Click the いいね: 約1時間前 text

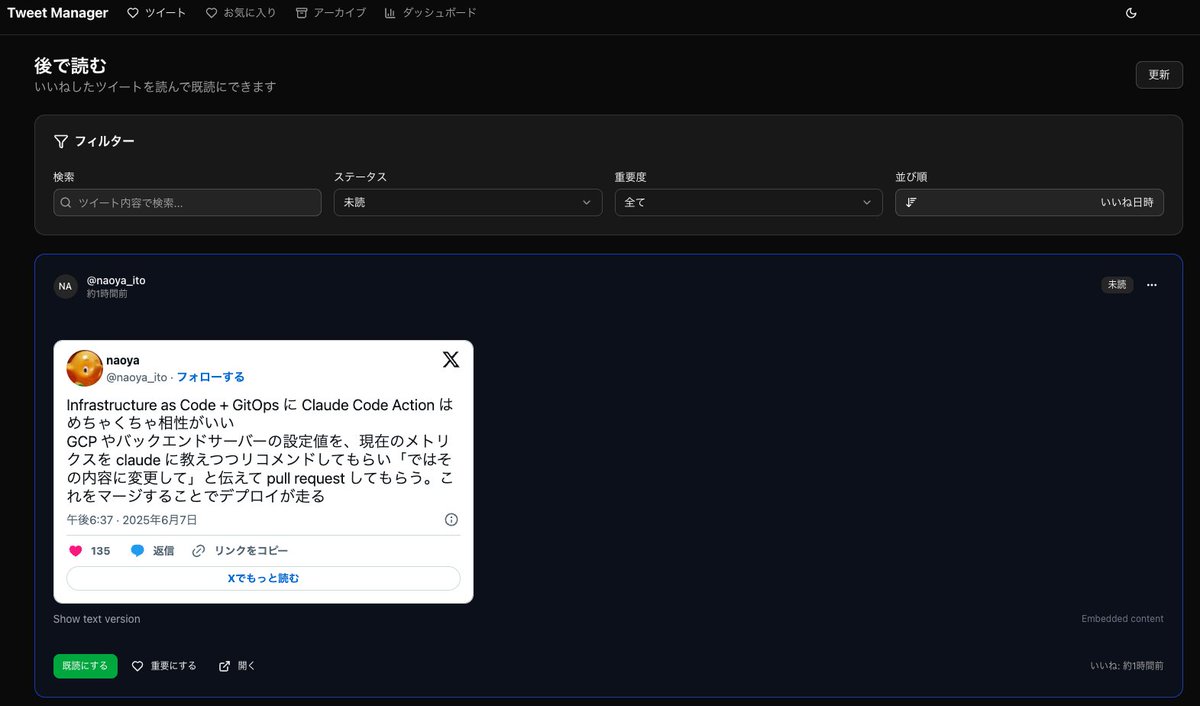tap(1127, 666)
